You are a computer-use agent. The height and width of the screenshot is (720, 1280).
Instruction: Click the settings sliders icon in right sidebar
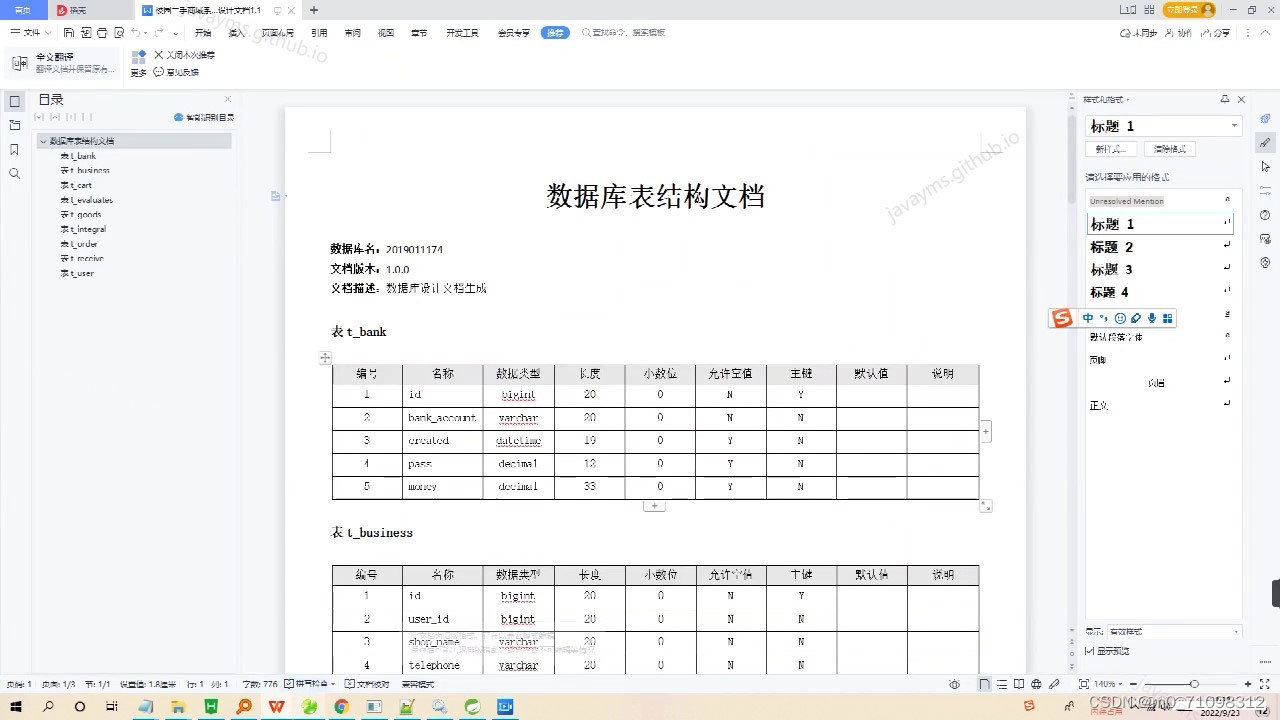click(x=1265, y=191)
